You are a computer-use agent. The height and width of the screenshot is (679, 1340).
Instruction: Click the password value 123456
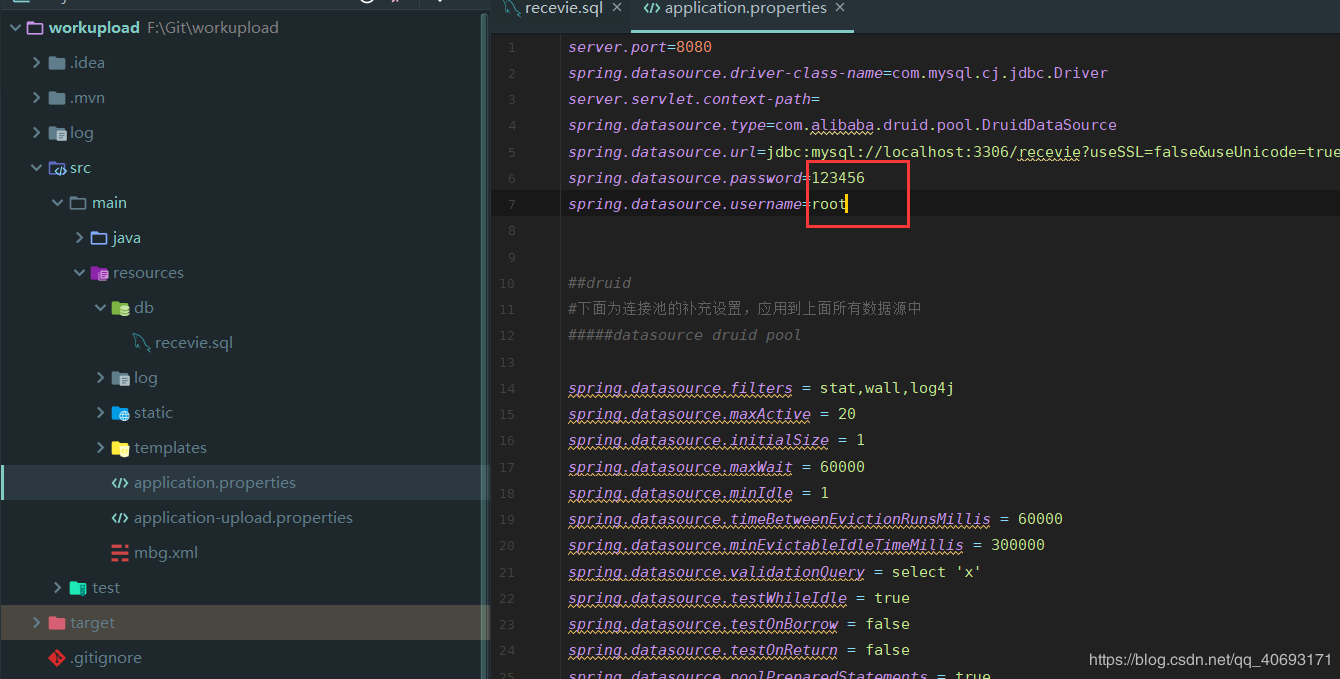click(838, 178)
